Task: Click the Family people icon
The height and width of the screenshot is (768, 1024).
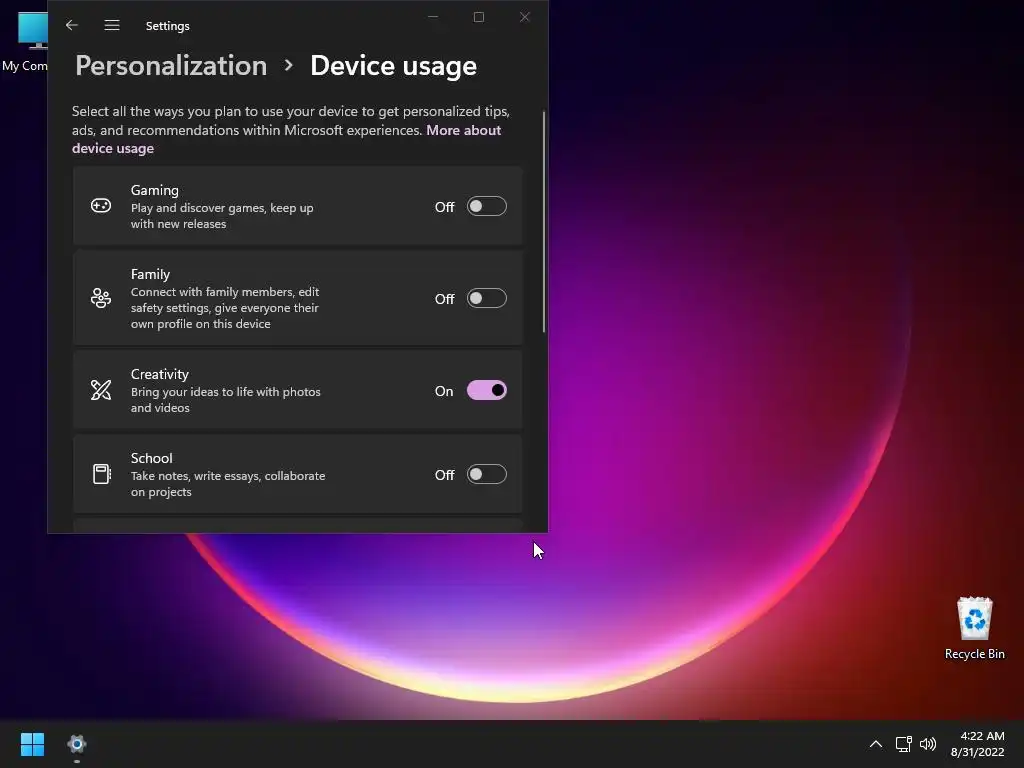Action: [x=101, y=298]
